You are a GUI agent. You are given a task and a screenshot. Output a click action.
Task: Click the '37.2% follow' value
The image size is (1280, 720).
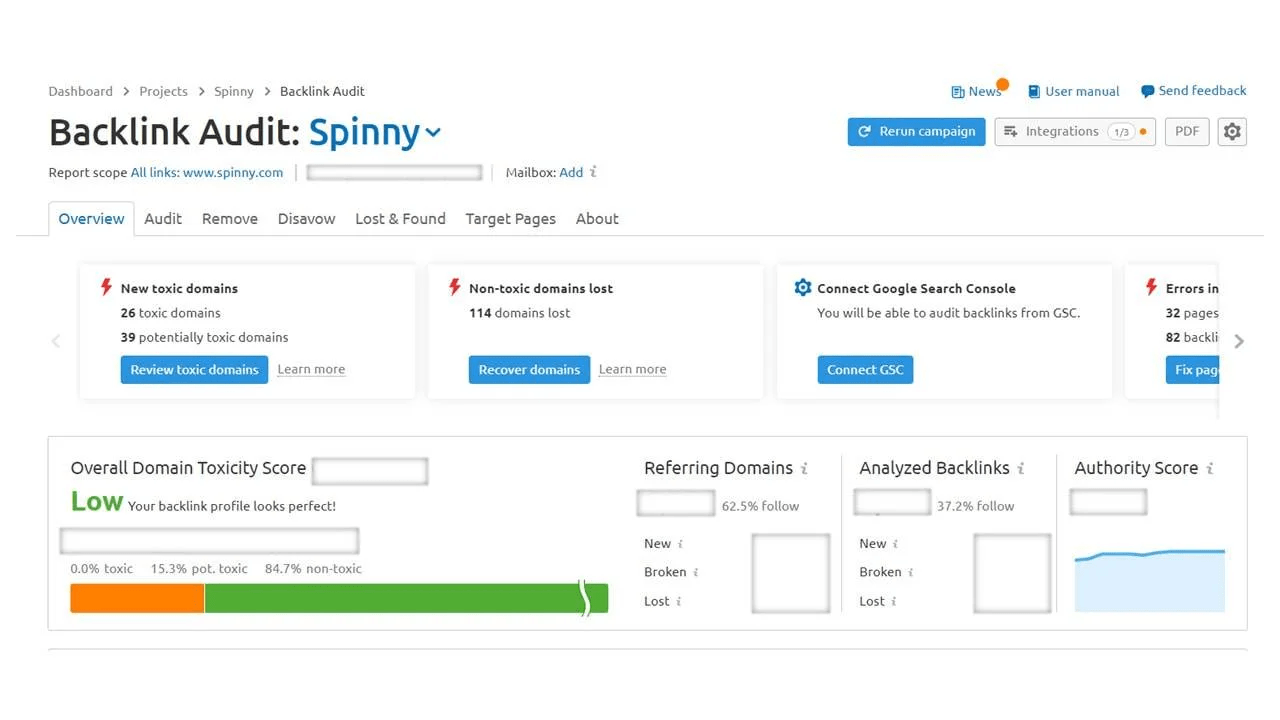pos(975,506)
